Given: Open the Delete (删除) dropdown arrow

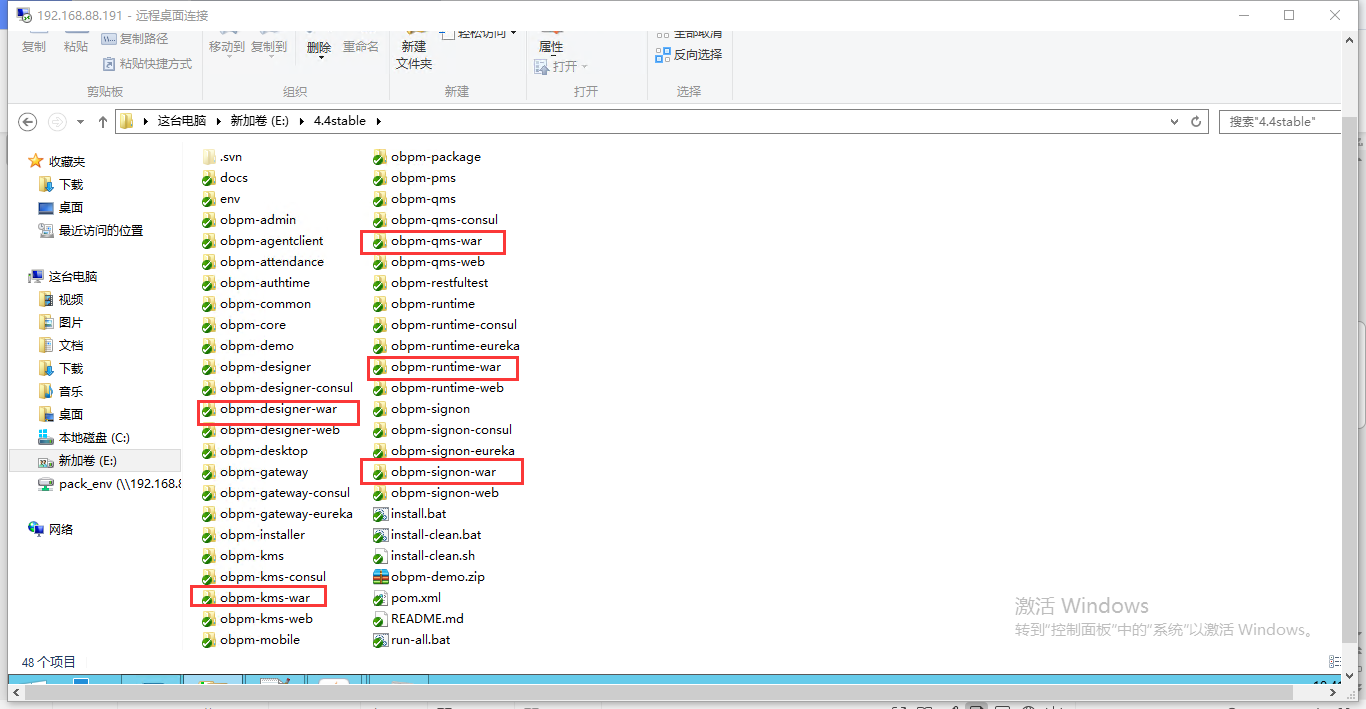Looking at the screenshot, I should [x=321, y=59].
